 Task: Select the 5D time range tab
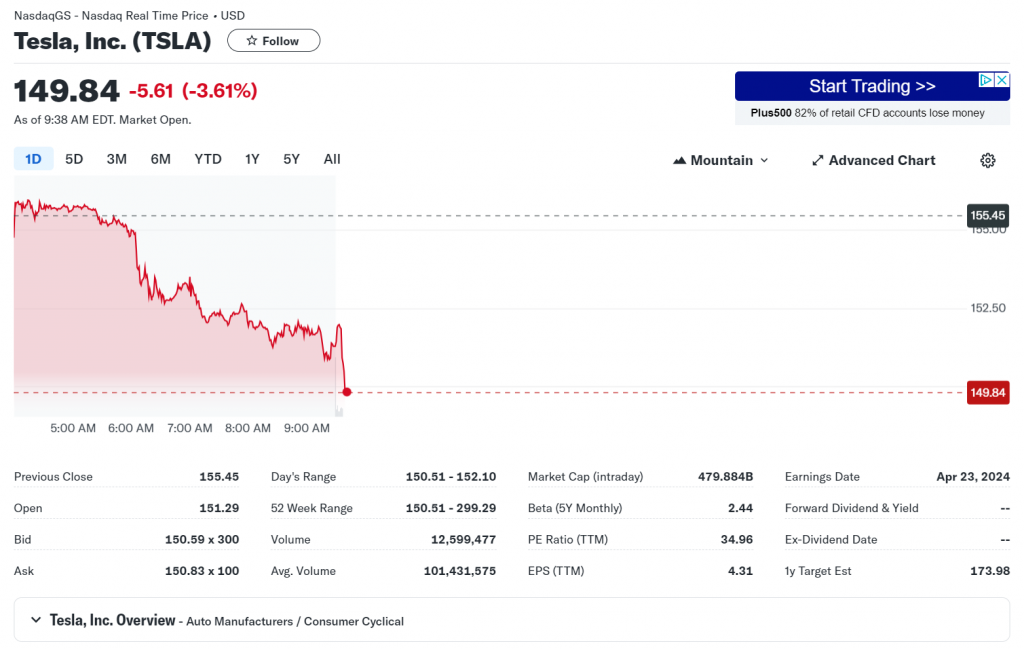tap(74, 159)
